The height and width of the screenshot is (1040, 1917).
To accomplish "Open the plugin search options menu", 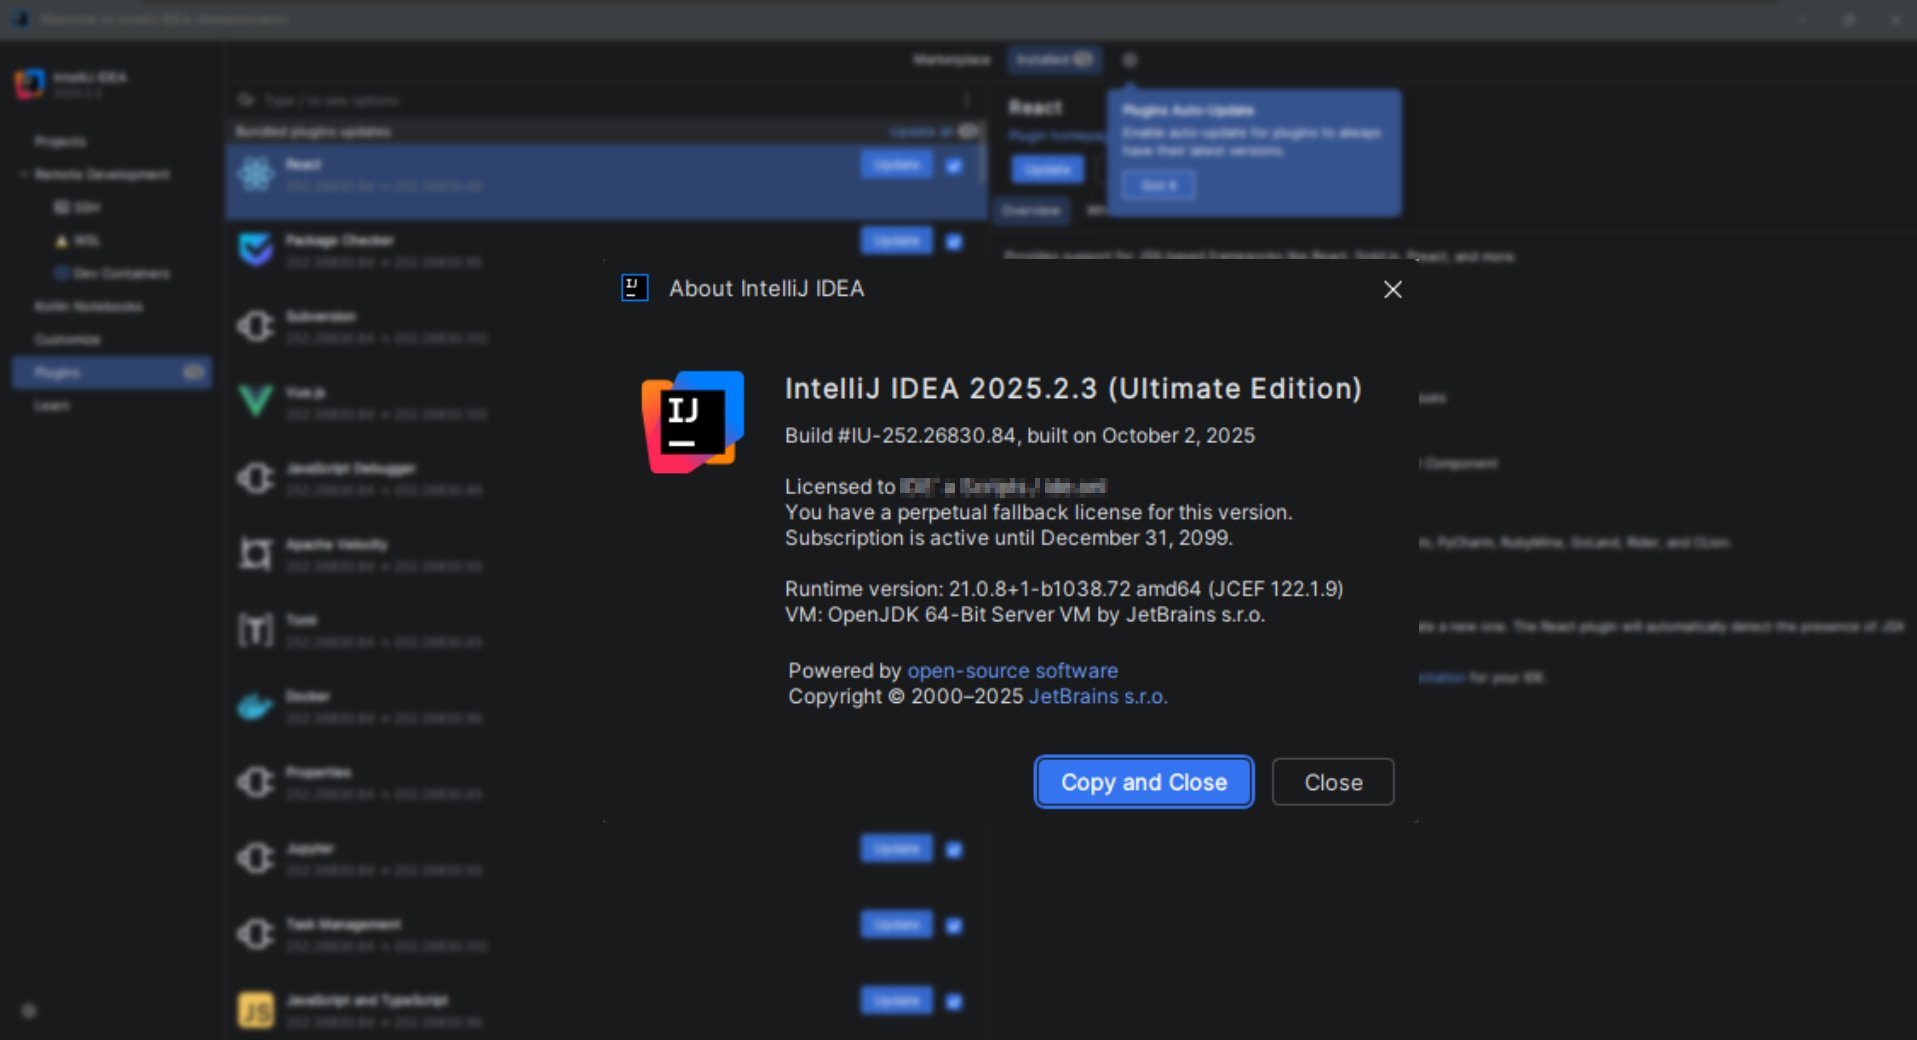I will point(966,100).
